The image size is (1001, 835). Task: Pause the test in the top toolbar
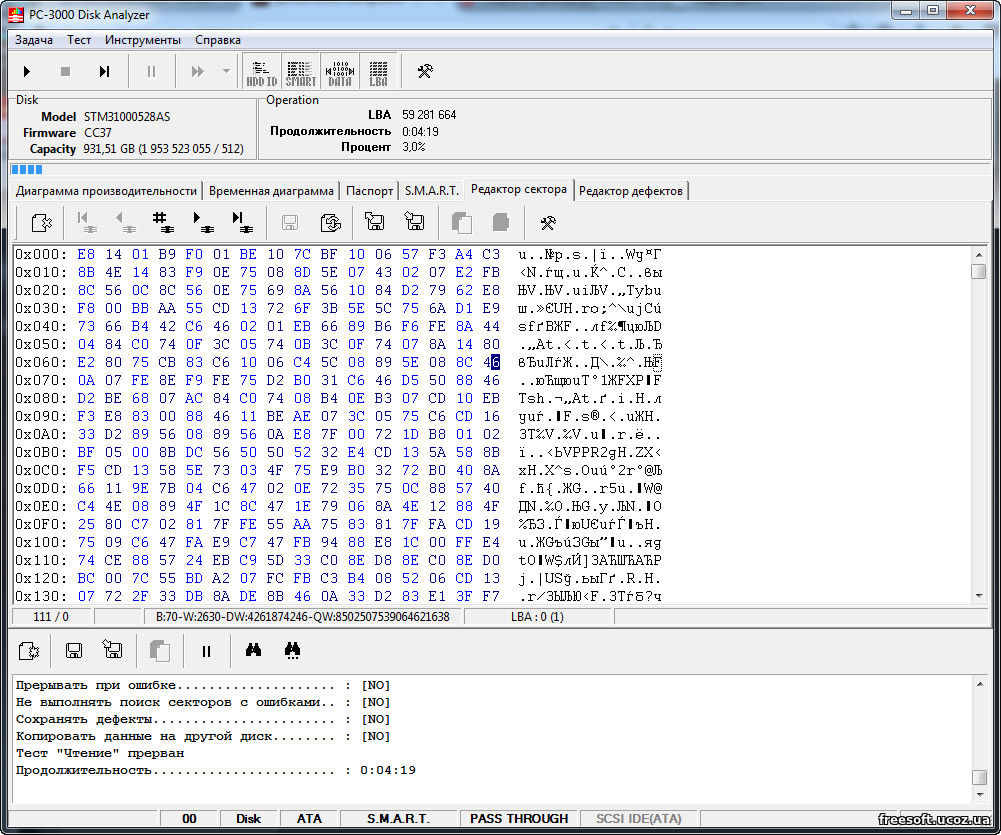coord(151,71)
